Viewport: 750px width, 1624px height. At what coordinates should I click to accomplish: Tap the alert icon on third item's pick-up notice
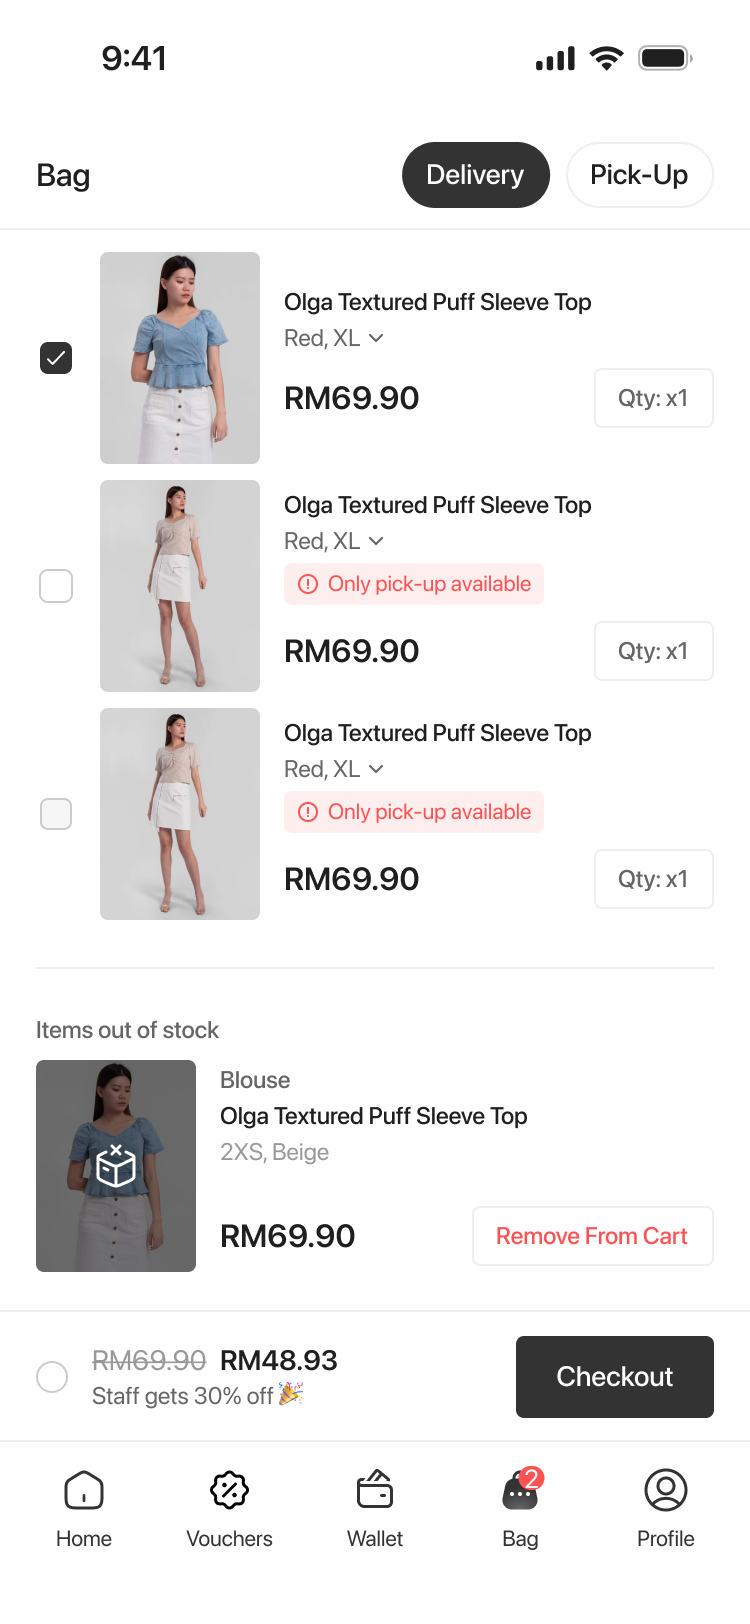coord(308,812)
